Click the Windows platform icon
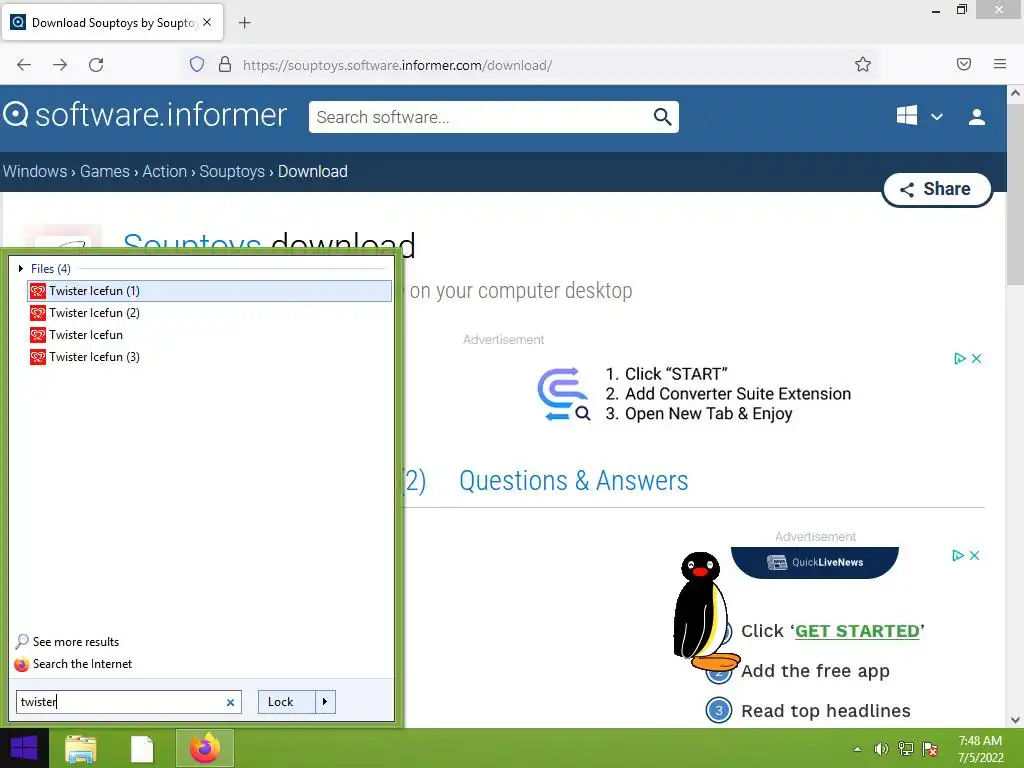Screen dimensions: 1024x768 906,116
